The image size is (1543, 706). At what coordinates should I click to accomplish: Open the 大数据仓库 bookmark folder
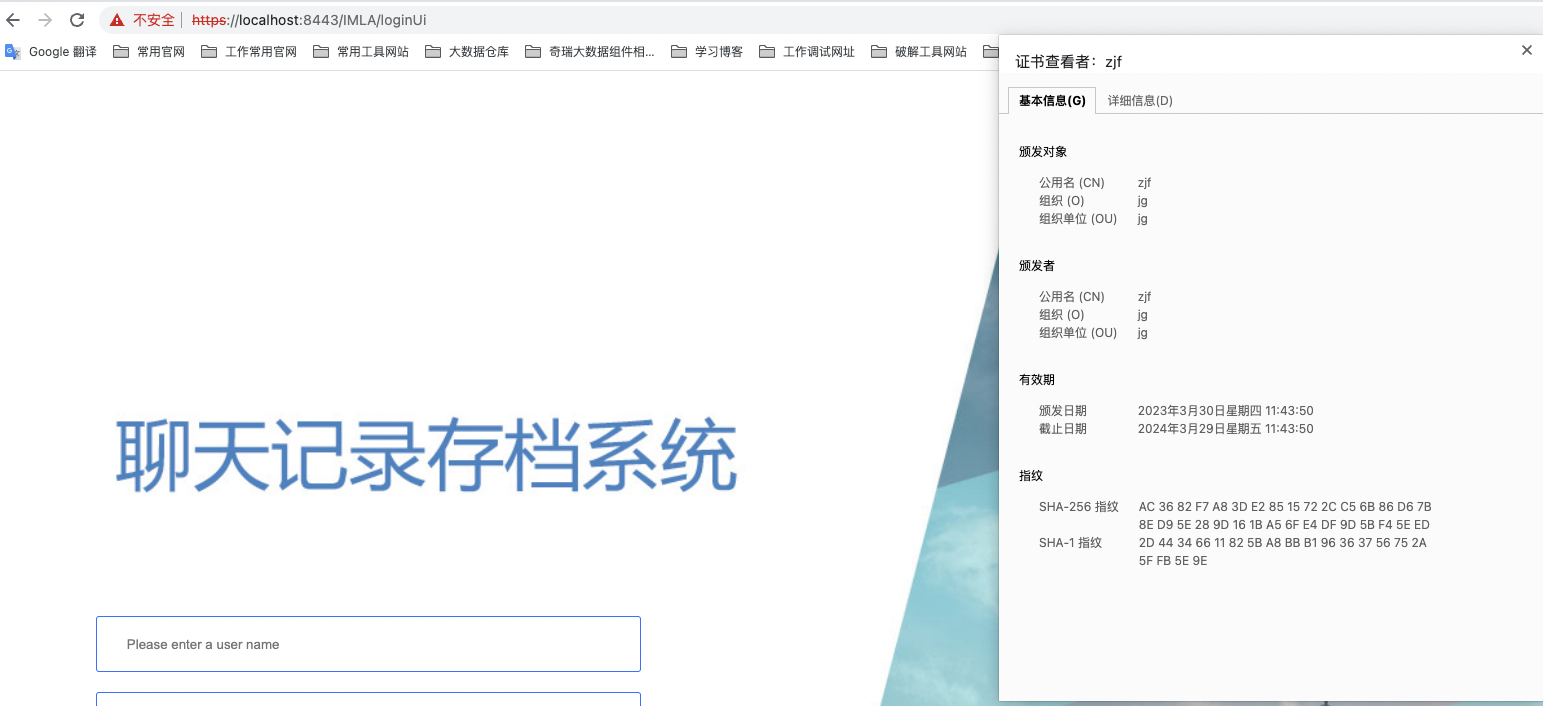(467, 52)
